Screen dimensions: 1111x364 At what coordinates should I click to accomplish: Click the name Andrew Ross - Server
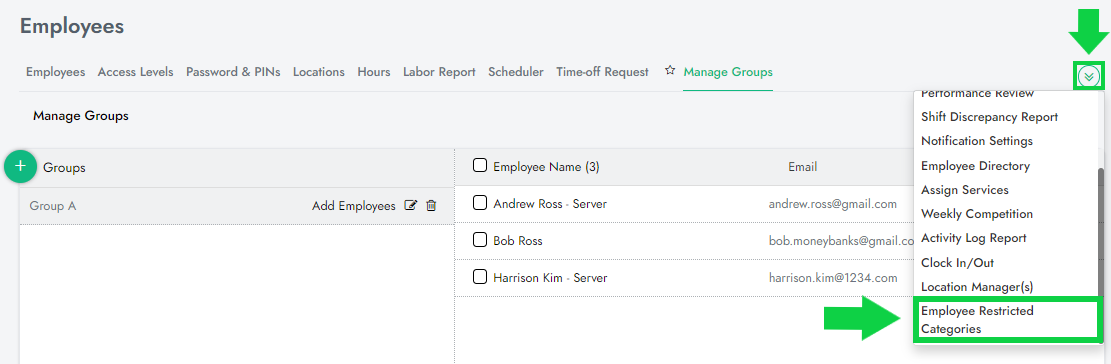(550, 204)
